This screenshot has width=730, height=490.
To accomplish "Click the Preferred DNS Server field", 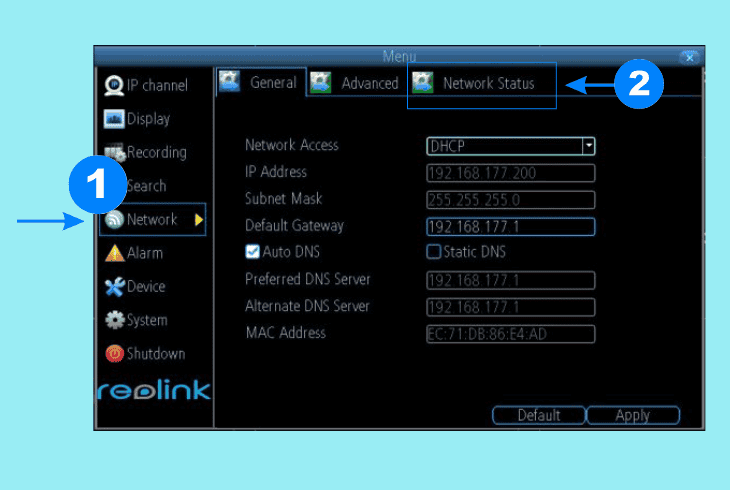I will pyautogui.click(x=511, y=280).
